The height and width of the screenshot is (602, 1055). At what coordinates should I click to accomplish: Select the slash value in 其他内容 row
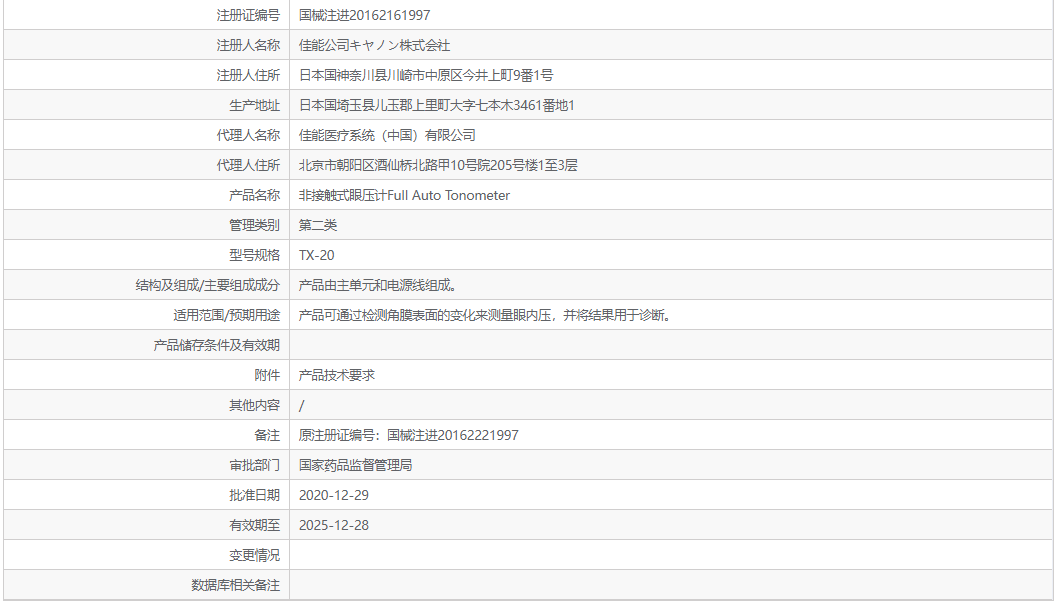[301, 406]
